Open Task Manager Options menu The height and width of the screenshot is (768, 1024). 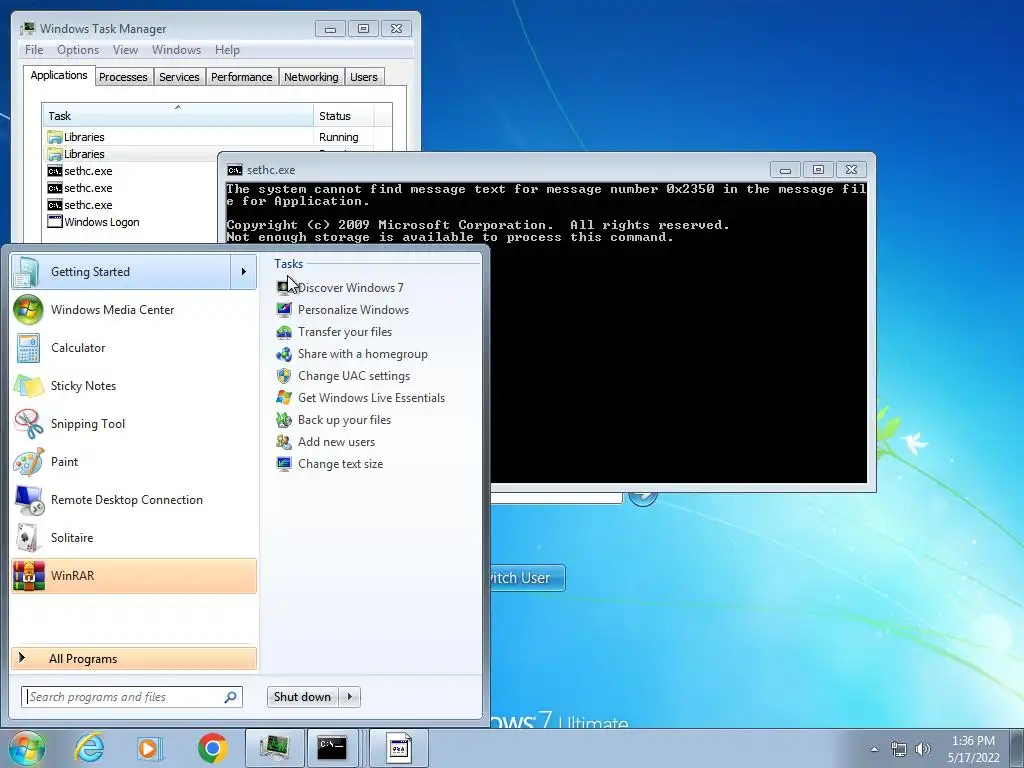(x=78, y=50)
